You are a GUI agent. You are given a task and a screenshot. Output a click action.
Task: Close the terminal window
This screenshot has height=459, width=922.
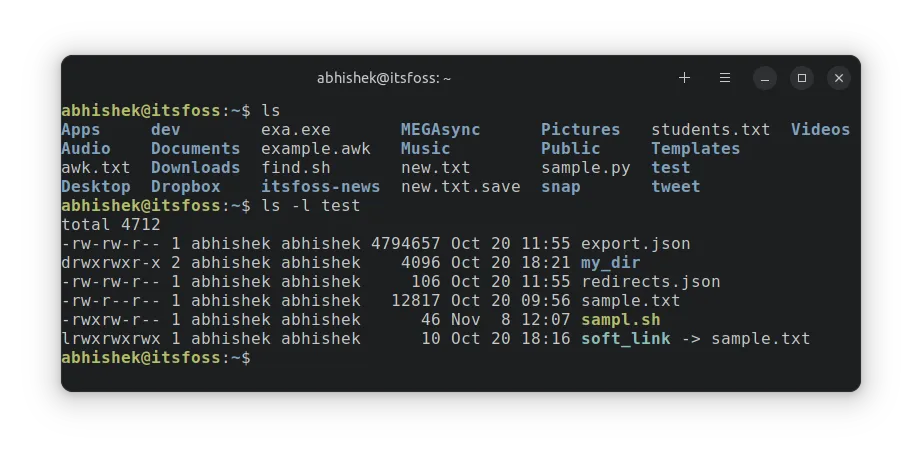[840, 78]
